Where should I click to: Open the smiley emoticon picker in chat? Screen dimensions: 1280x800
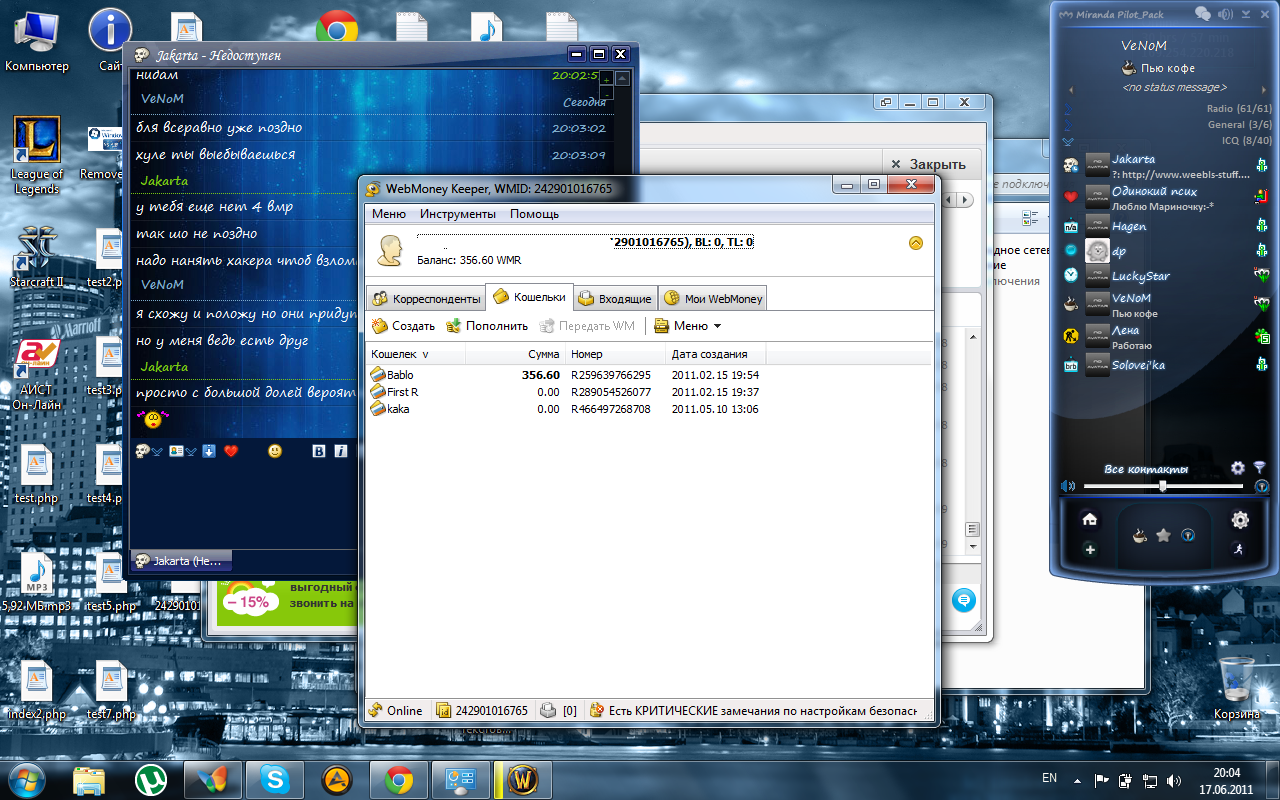[275, 452]
